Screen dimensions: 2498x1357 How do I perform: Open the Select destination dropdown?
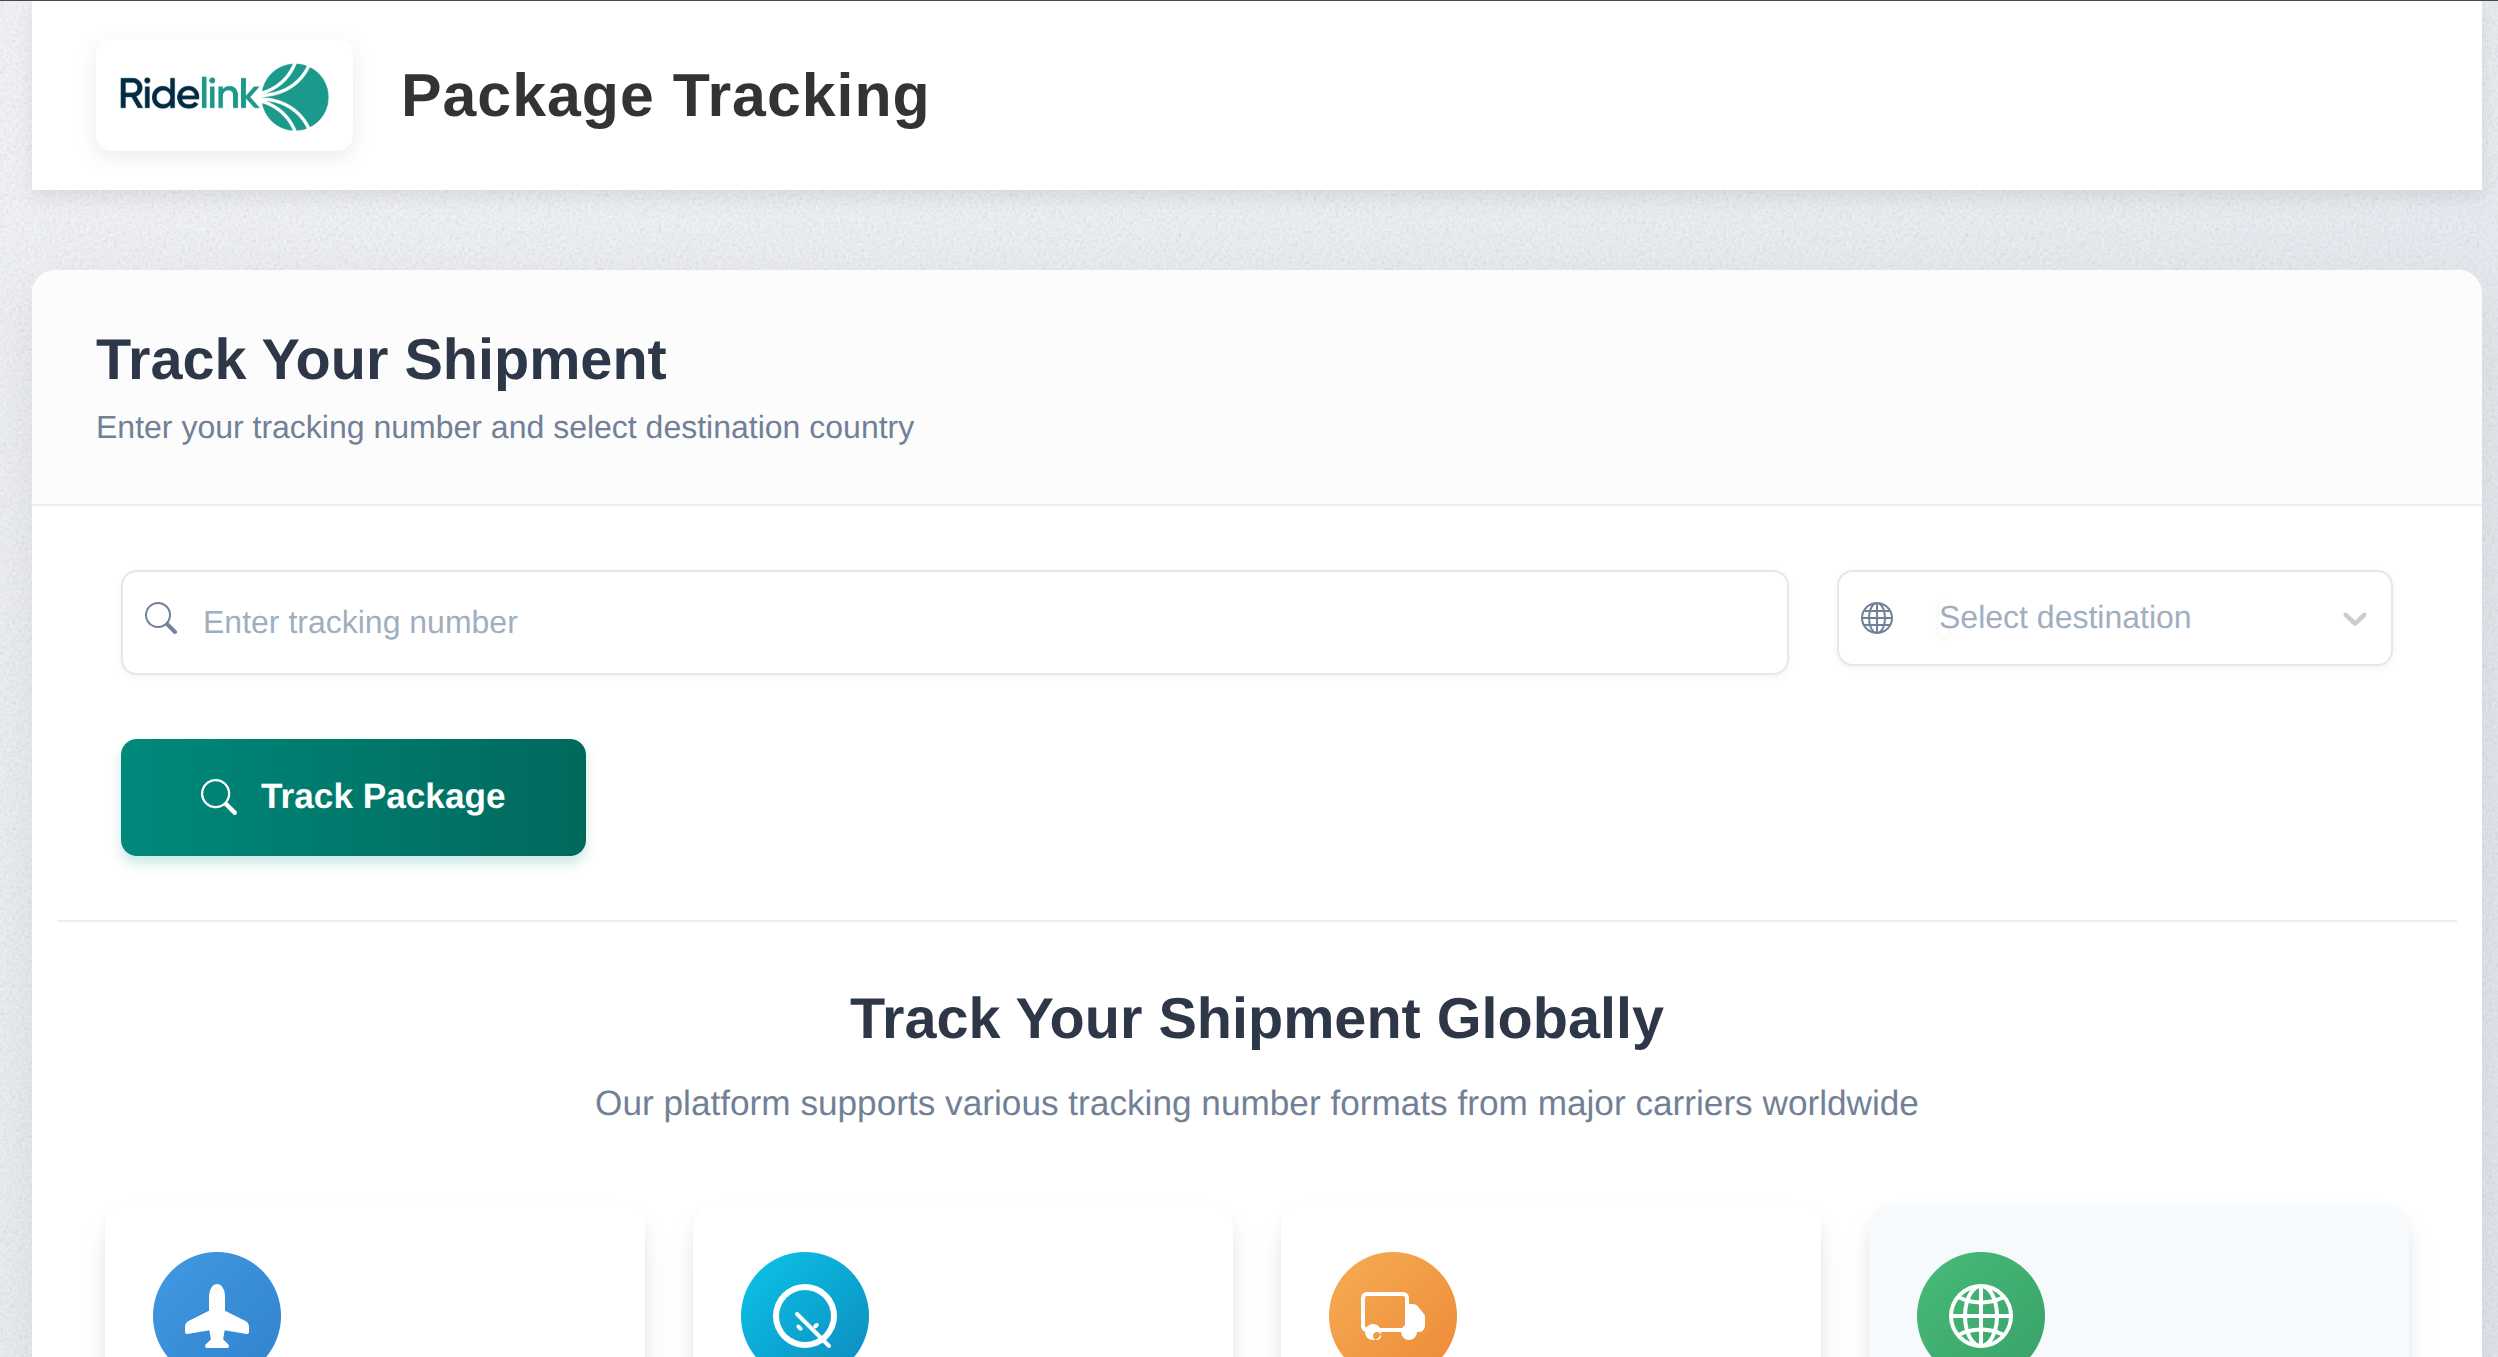click(x=2114, y=618)
